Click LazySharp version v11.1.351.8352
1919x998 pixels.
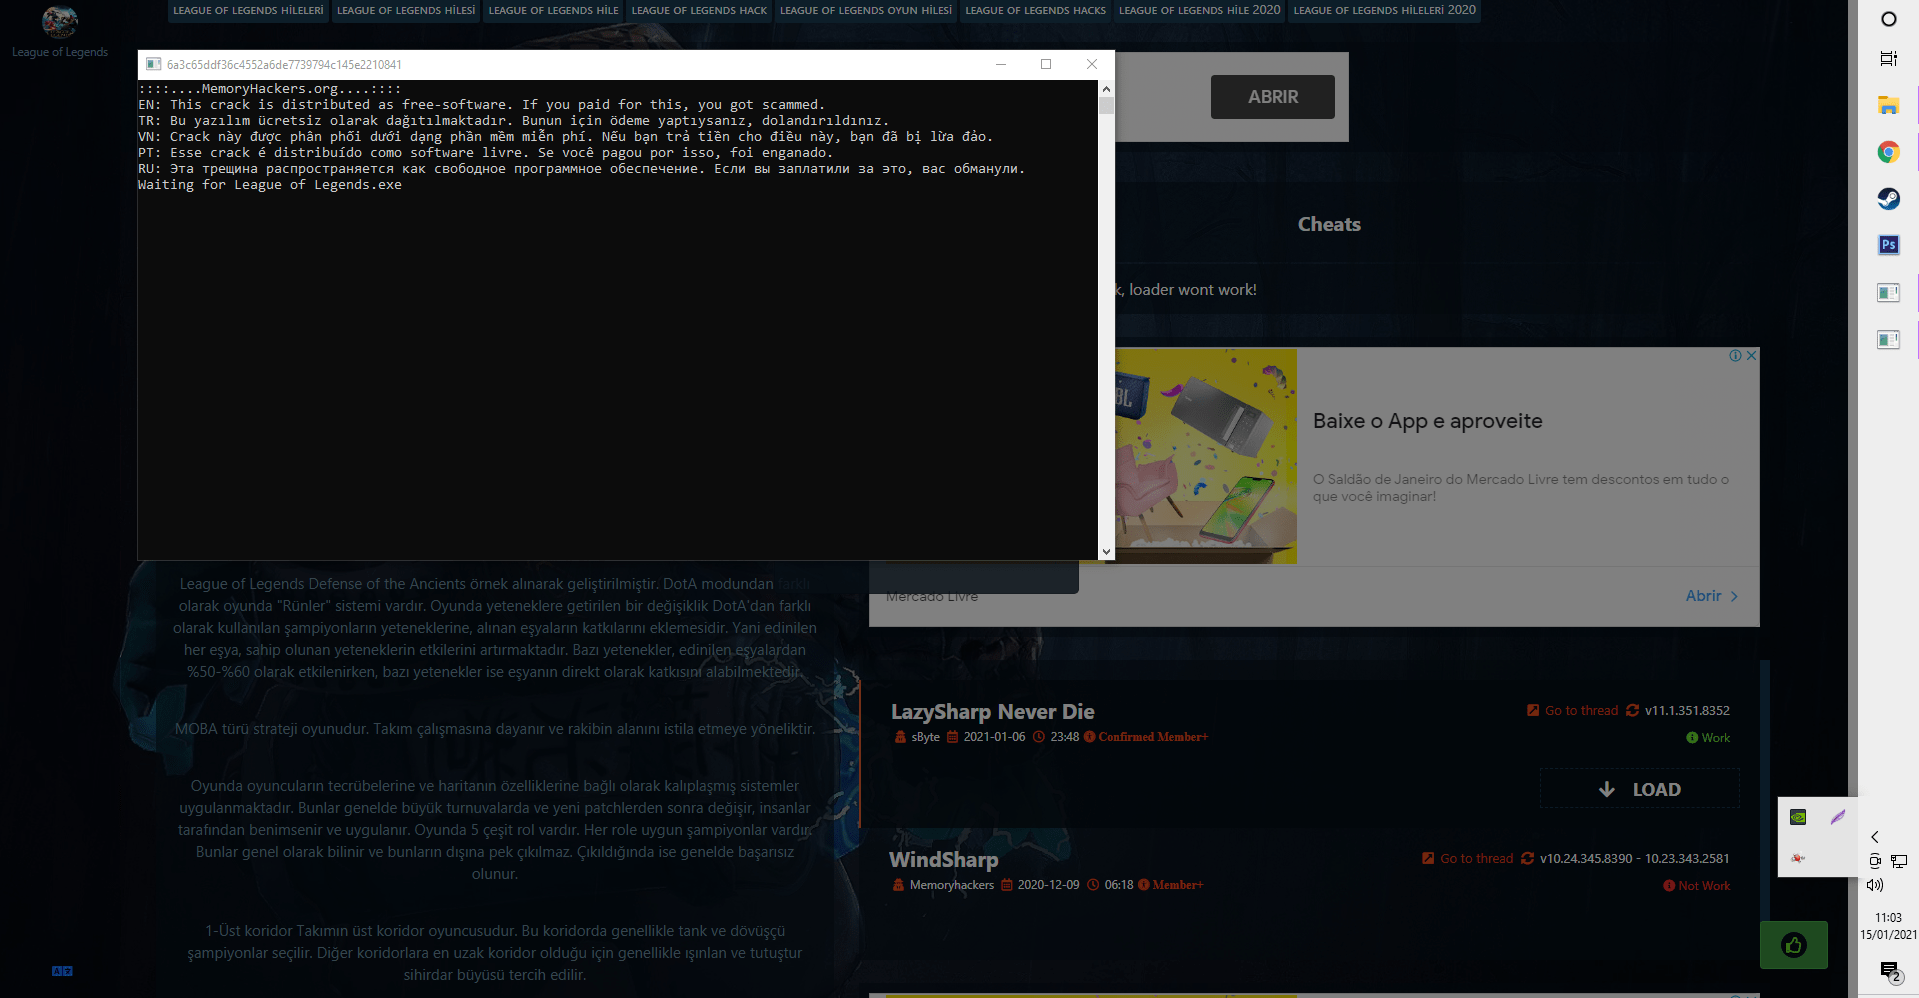(x=1687, y=711)
